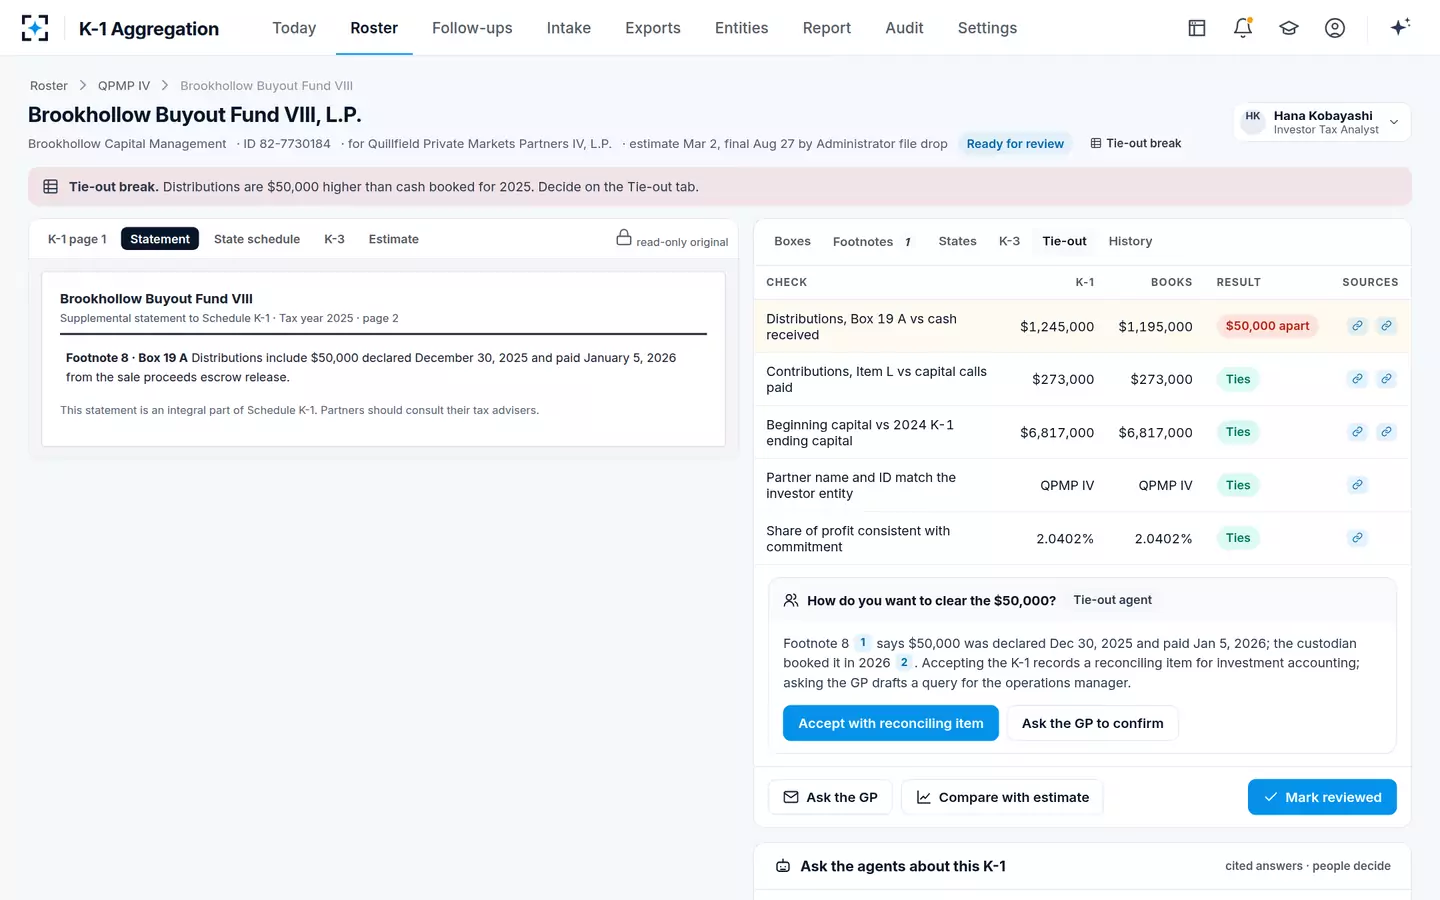Click Accept with reconciling item

[891, 723]
